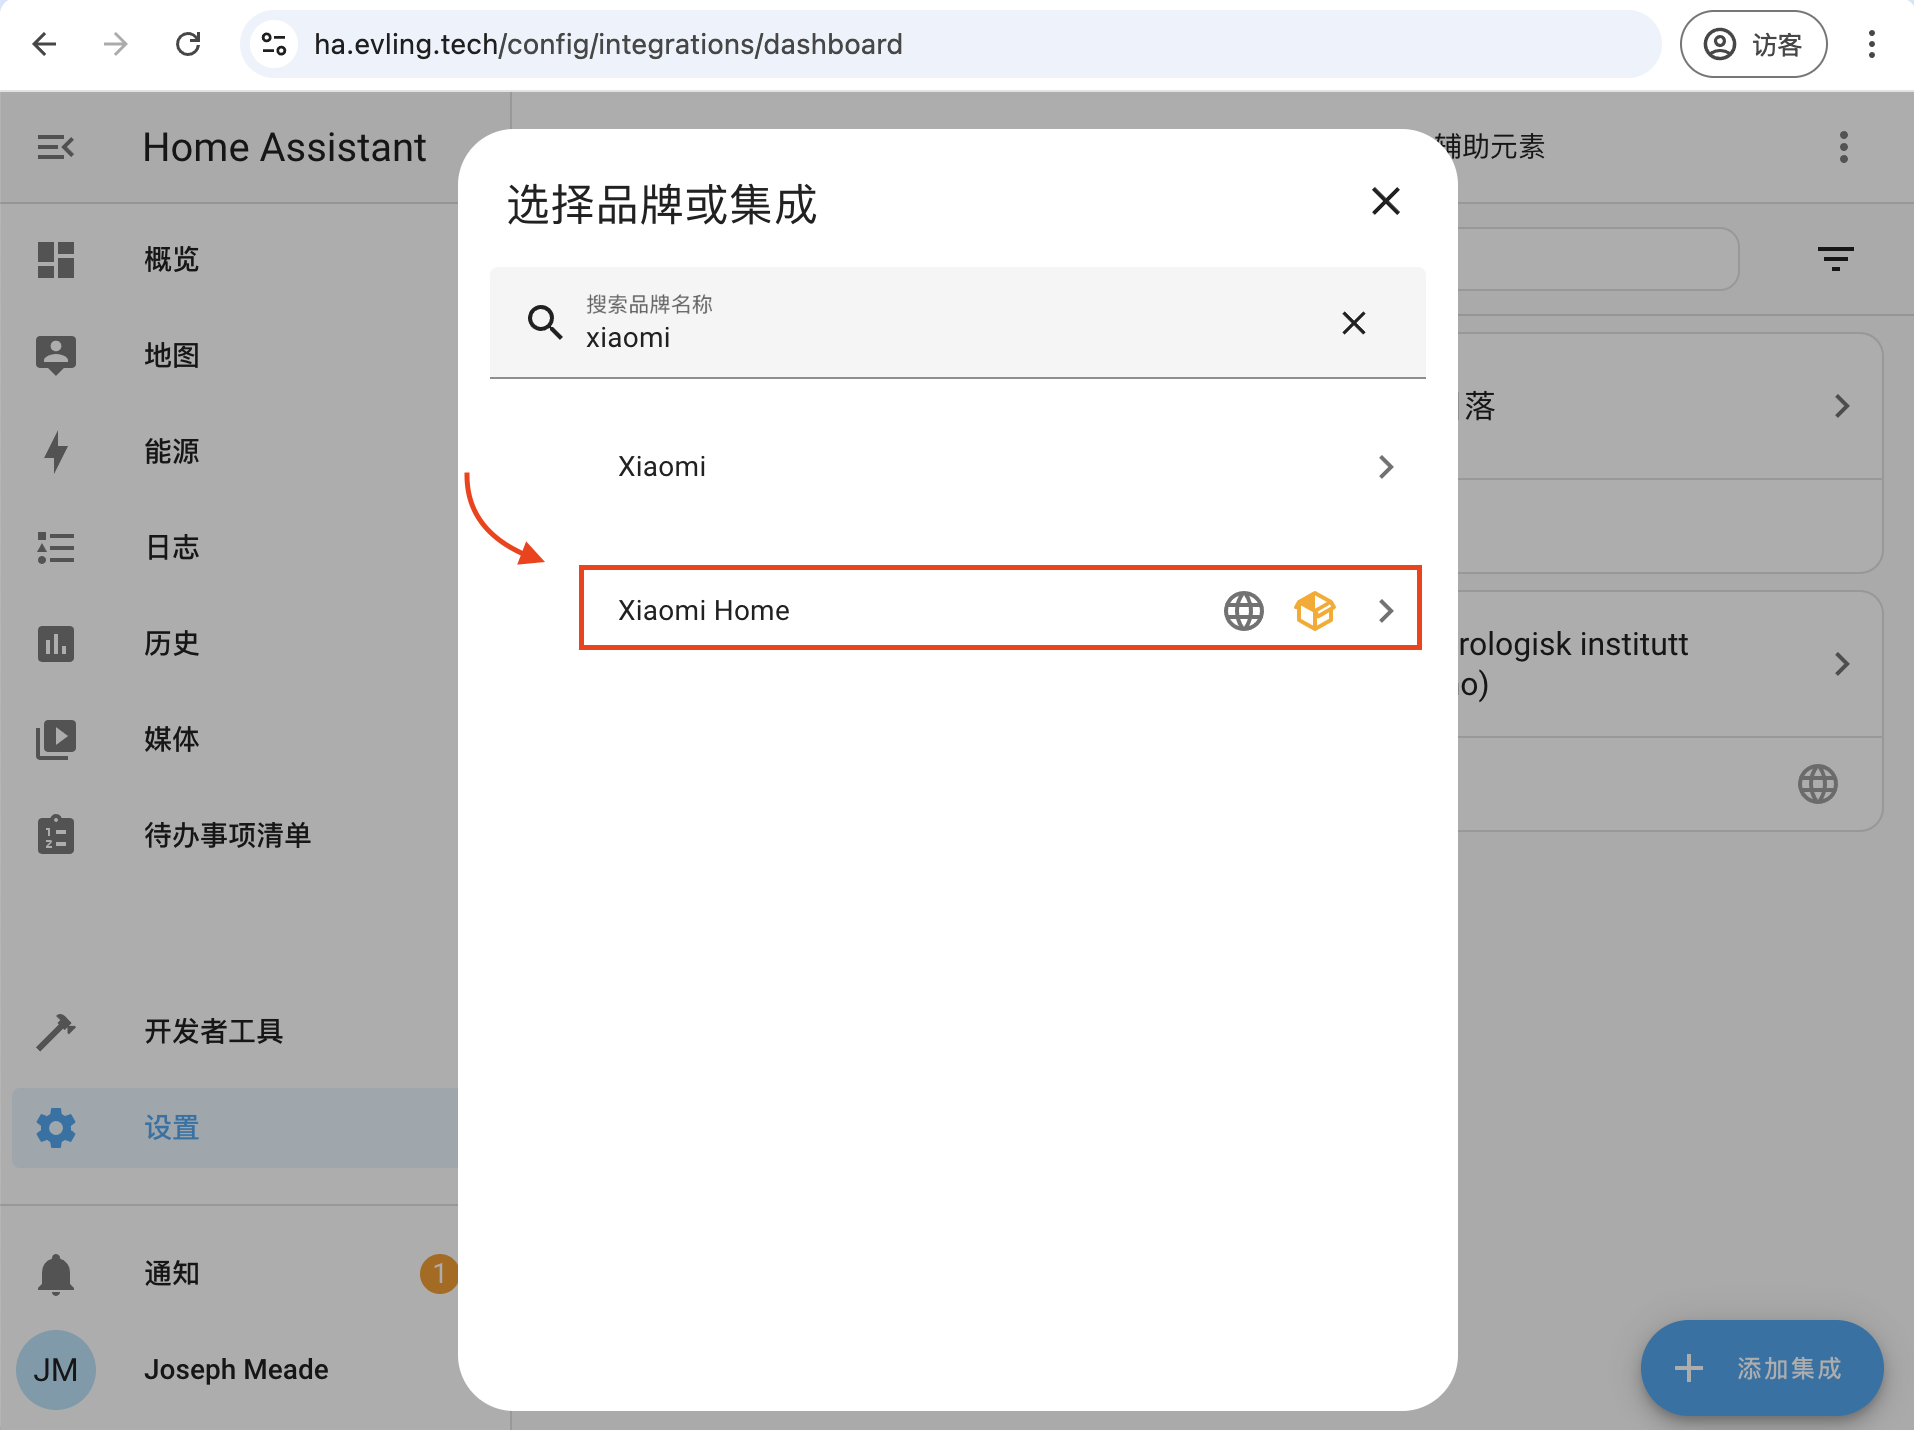Image resolution: width=1914 pixels, height=1430 pixels.
Task: Click the 通知 bell icon
Action: coord(56,1274)
